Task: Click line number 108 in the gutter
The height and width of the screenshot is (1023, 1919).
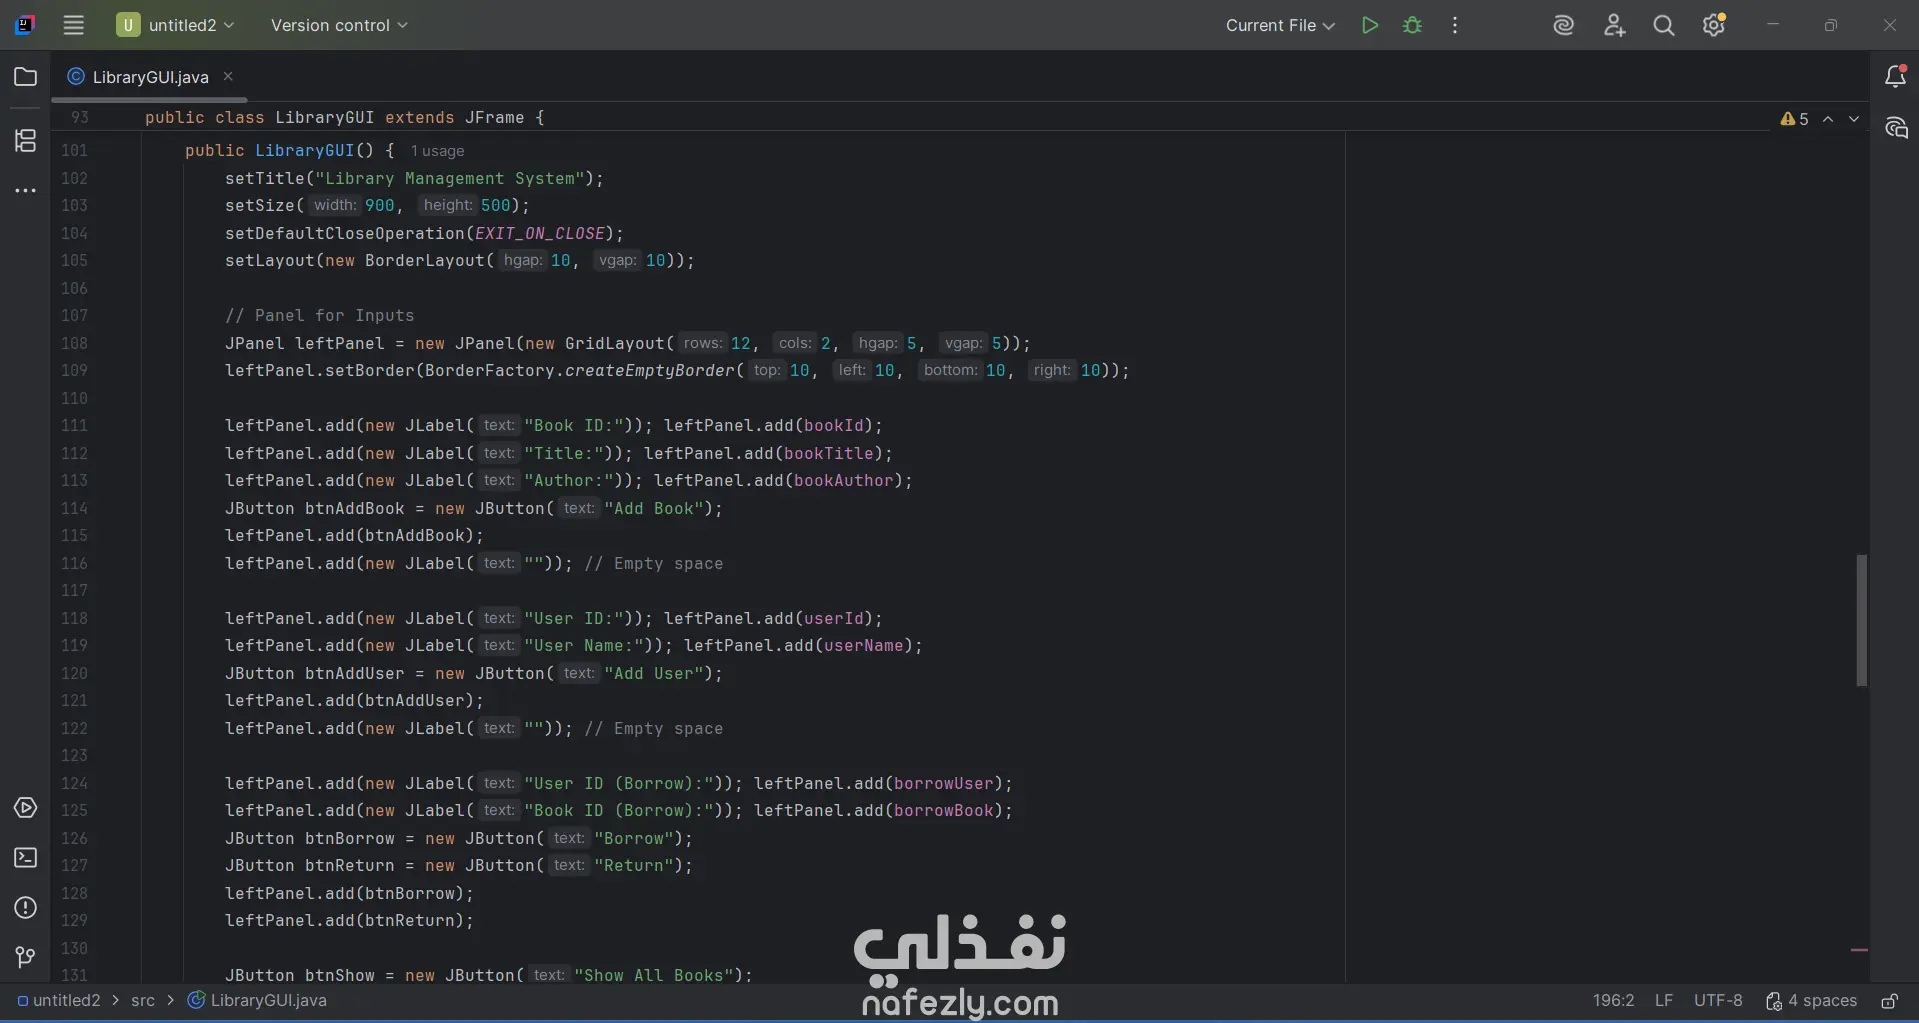Action: pyautogui.click(x=74, y=343)
